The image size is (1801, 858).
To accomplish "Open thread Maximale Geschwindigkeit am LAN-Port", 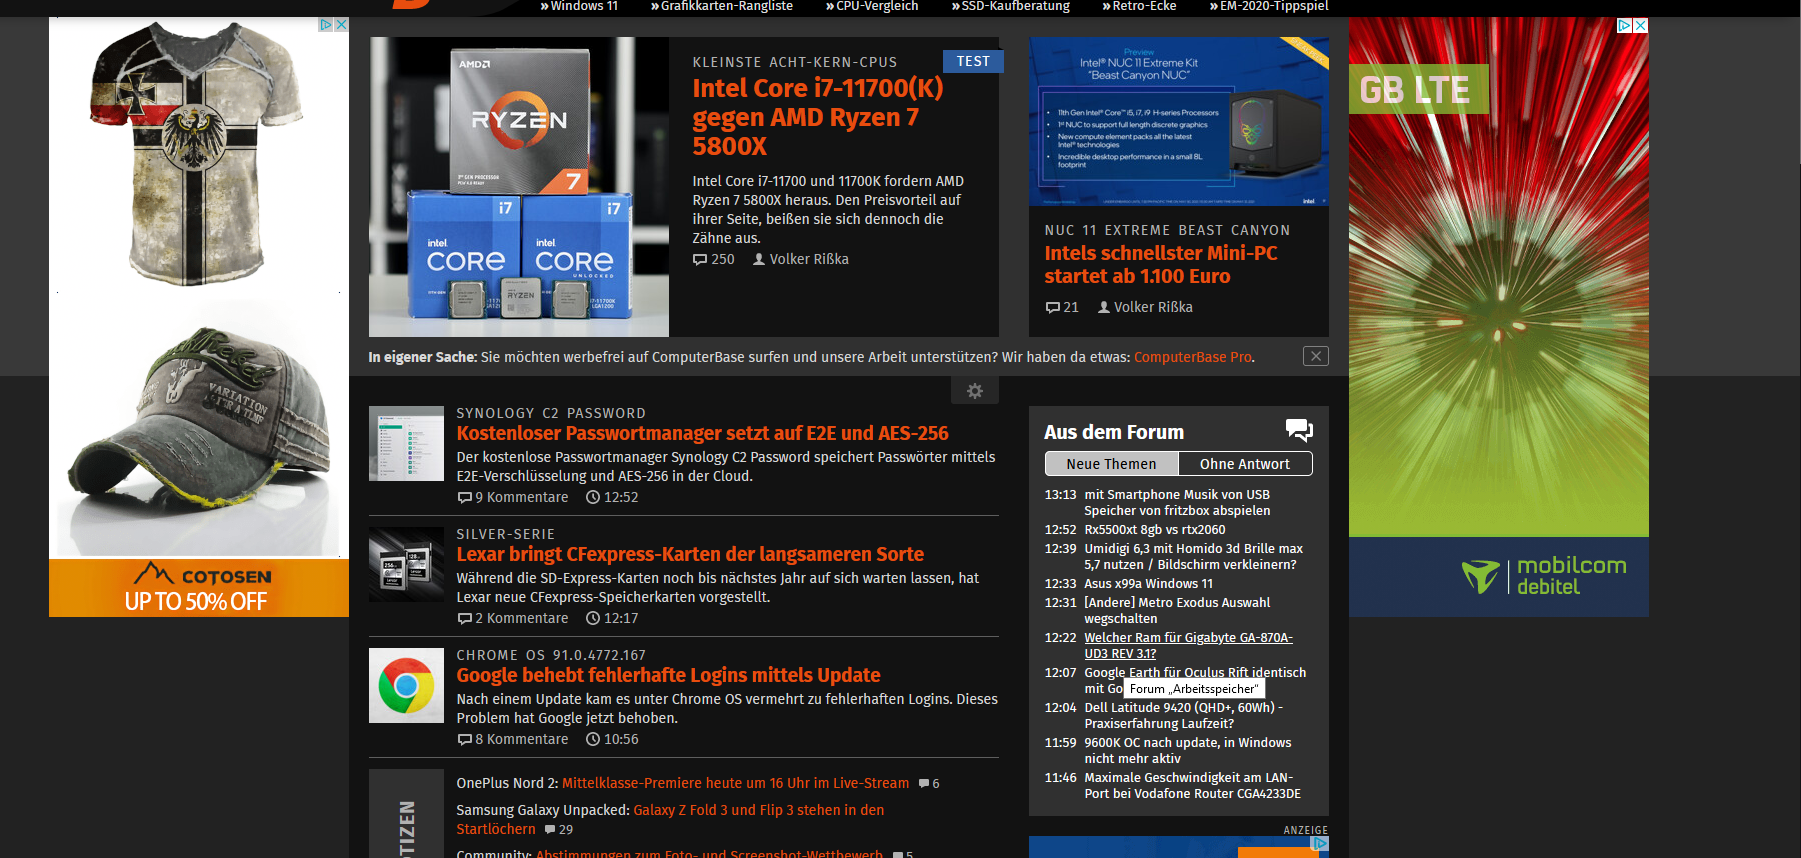I will 1192,785.
